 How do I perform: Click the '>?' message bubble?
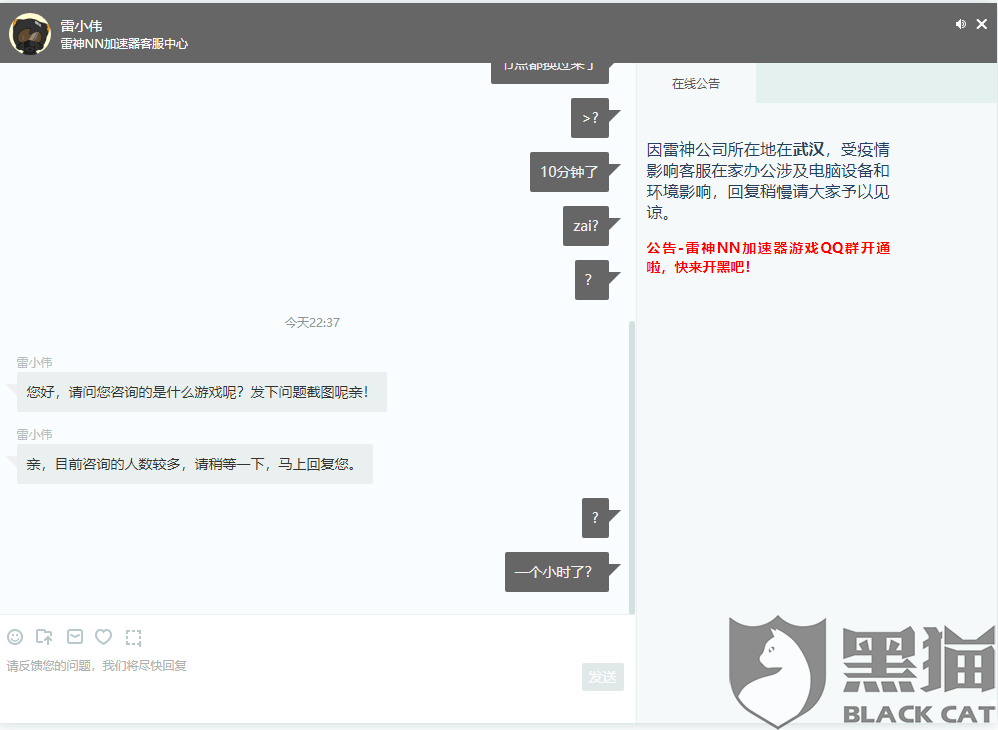[590, 118]
